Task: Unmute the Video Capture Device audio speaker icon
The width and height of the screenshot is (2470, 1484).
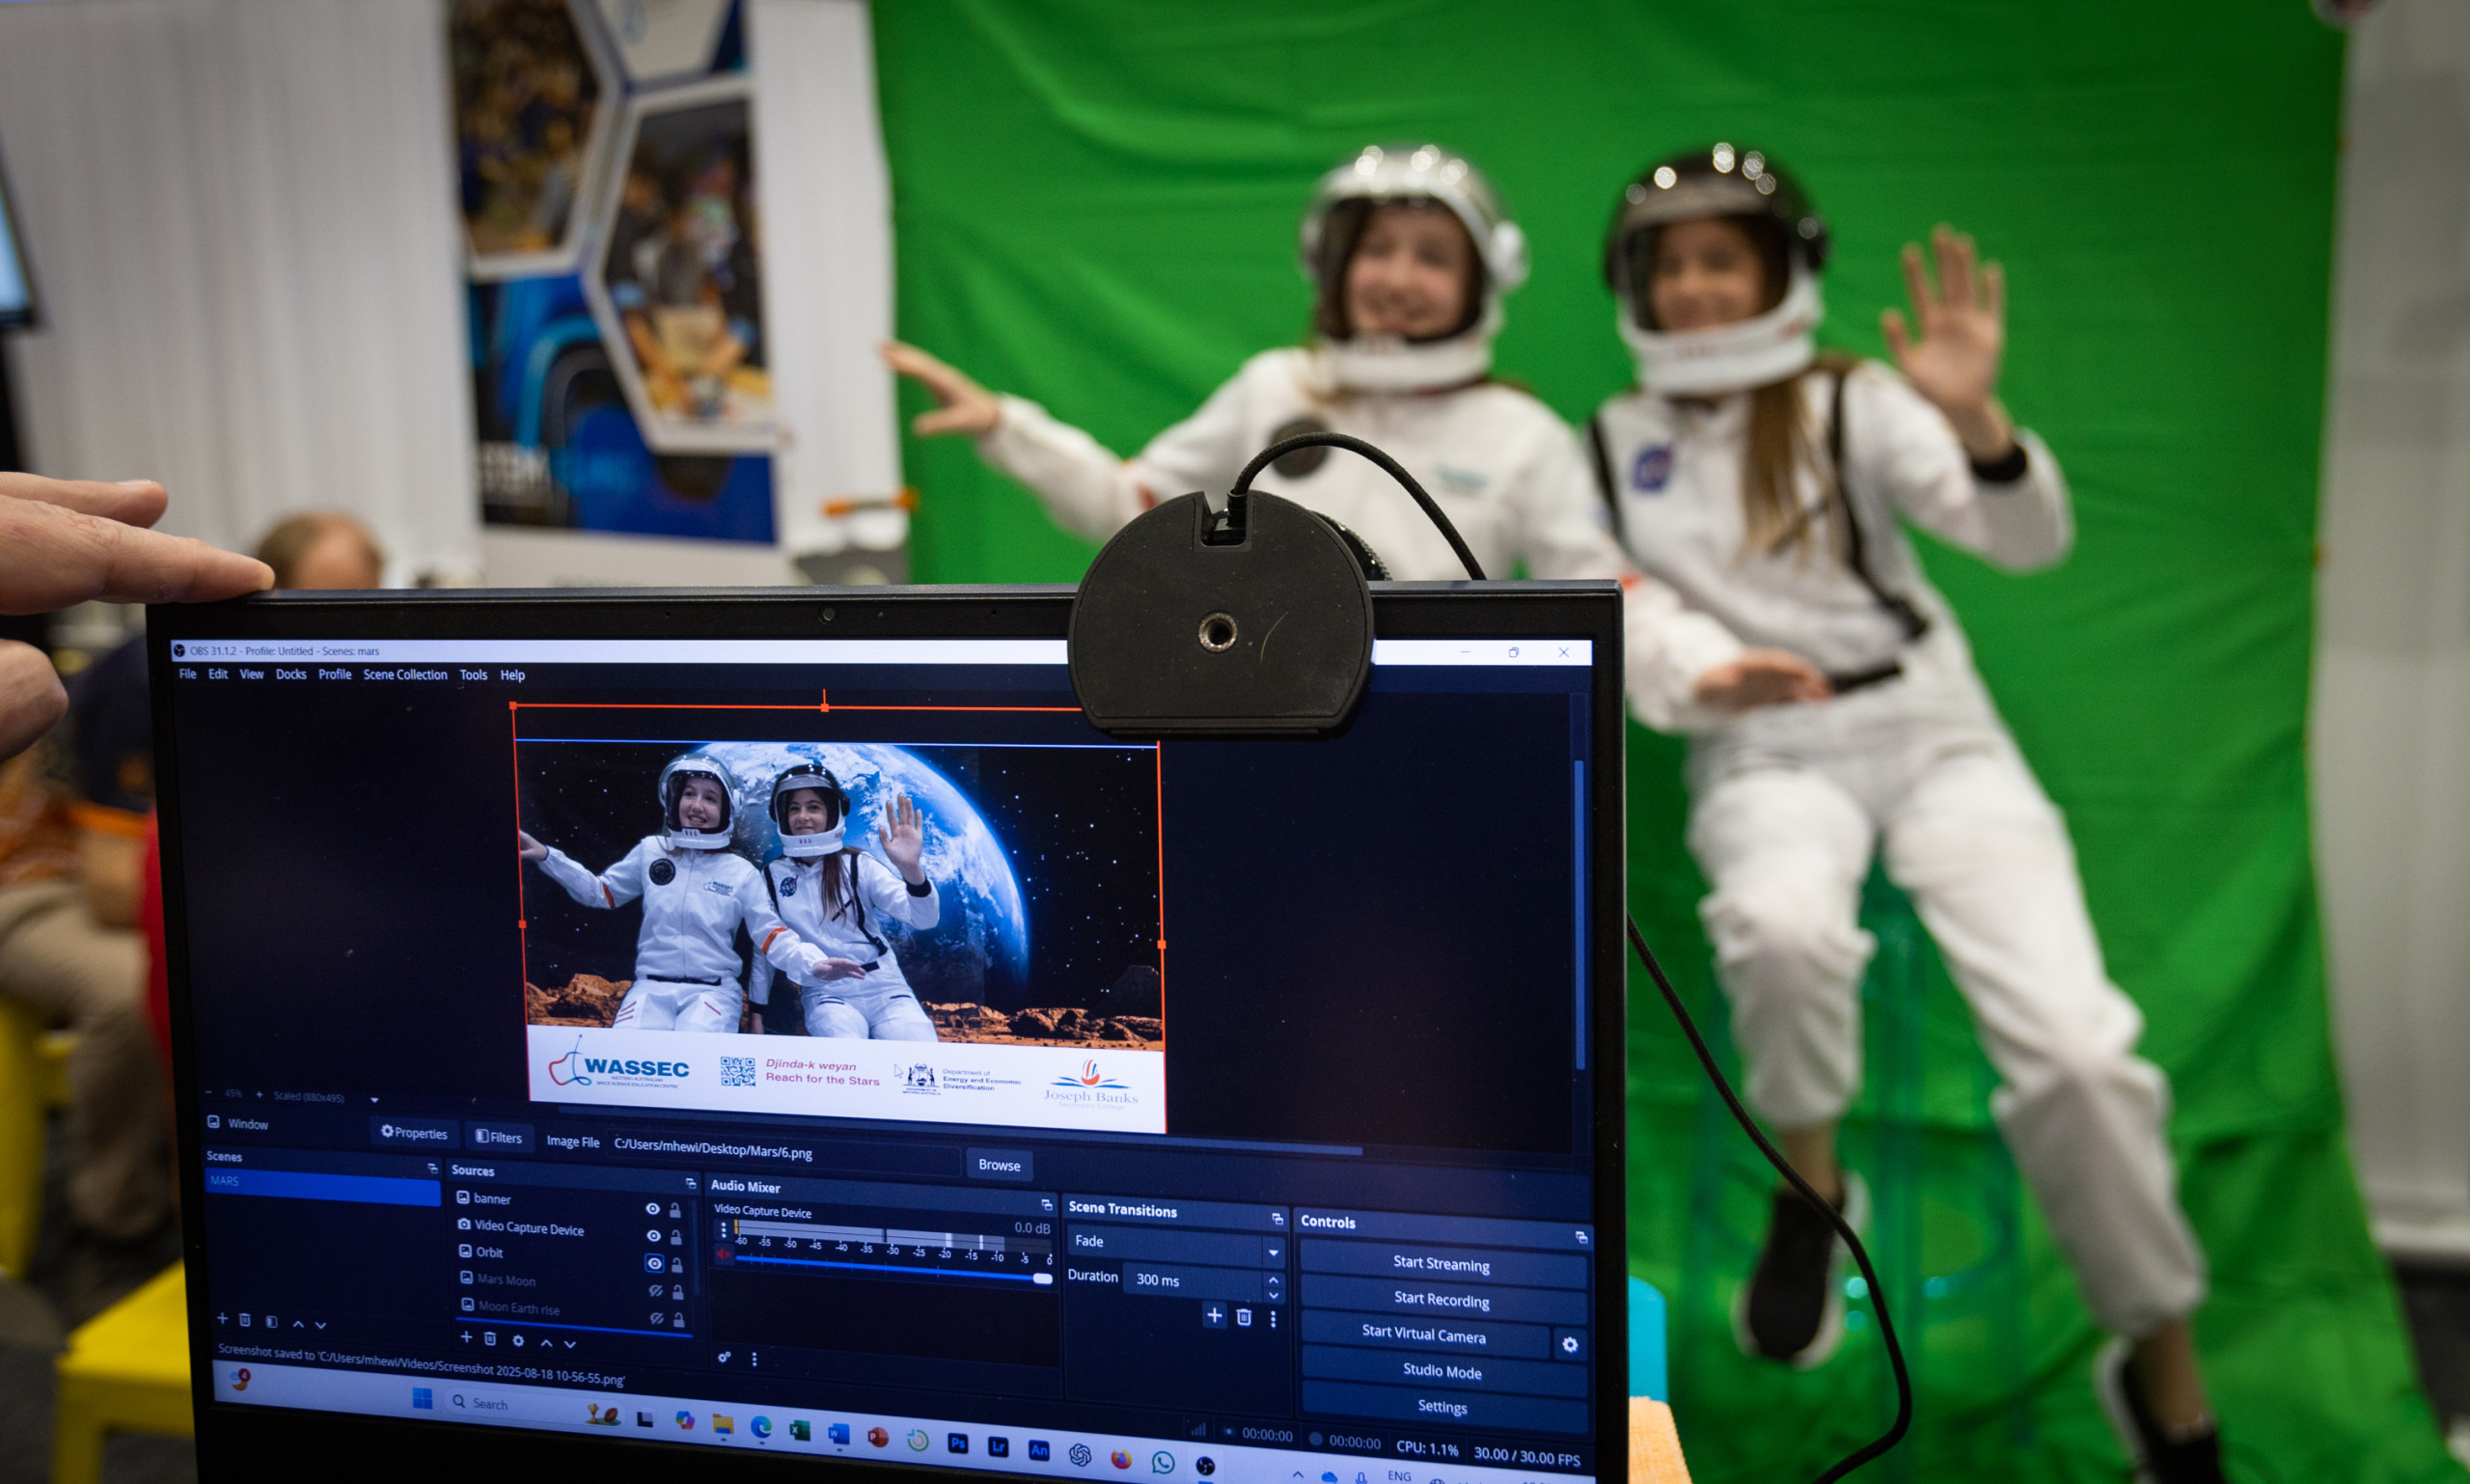Action: point(724,1255)
